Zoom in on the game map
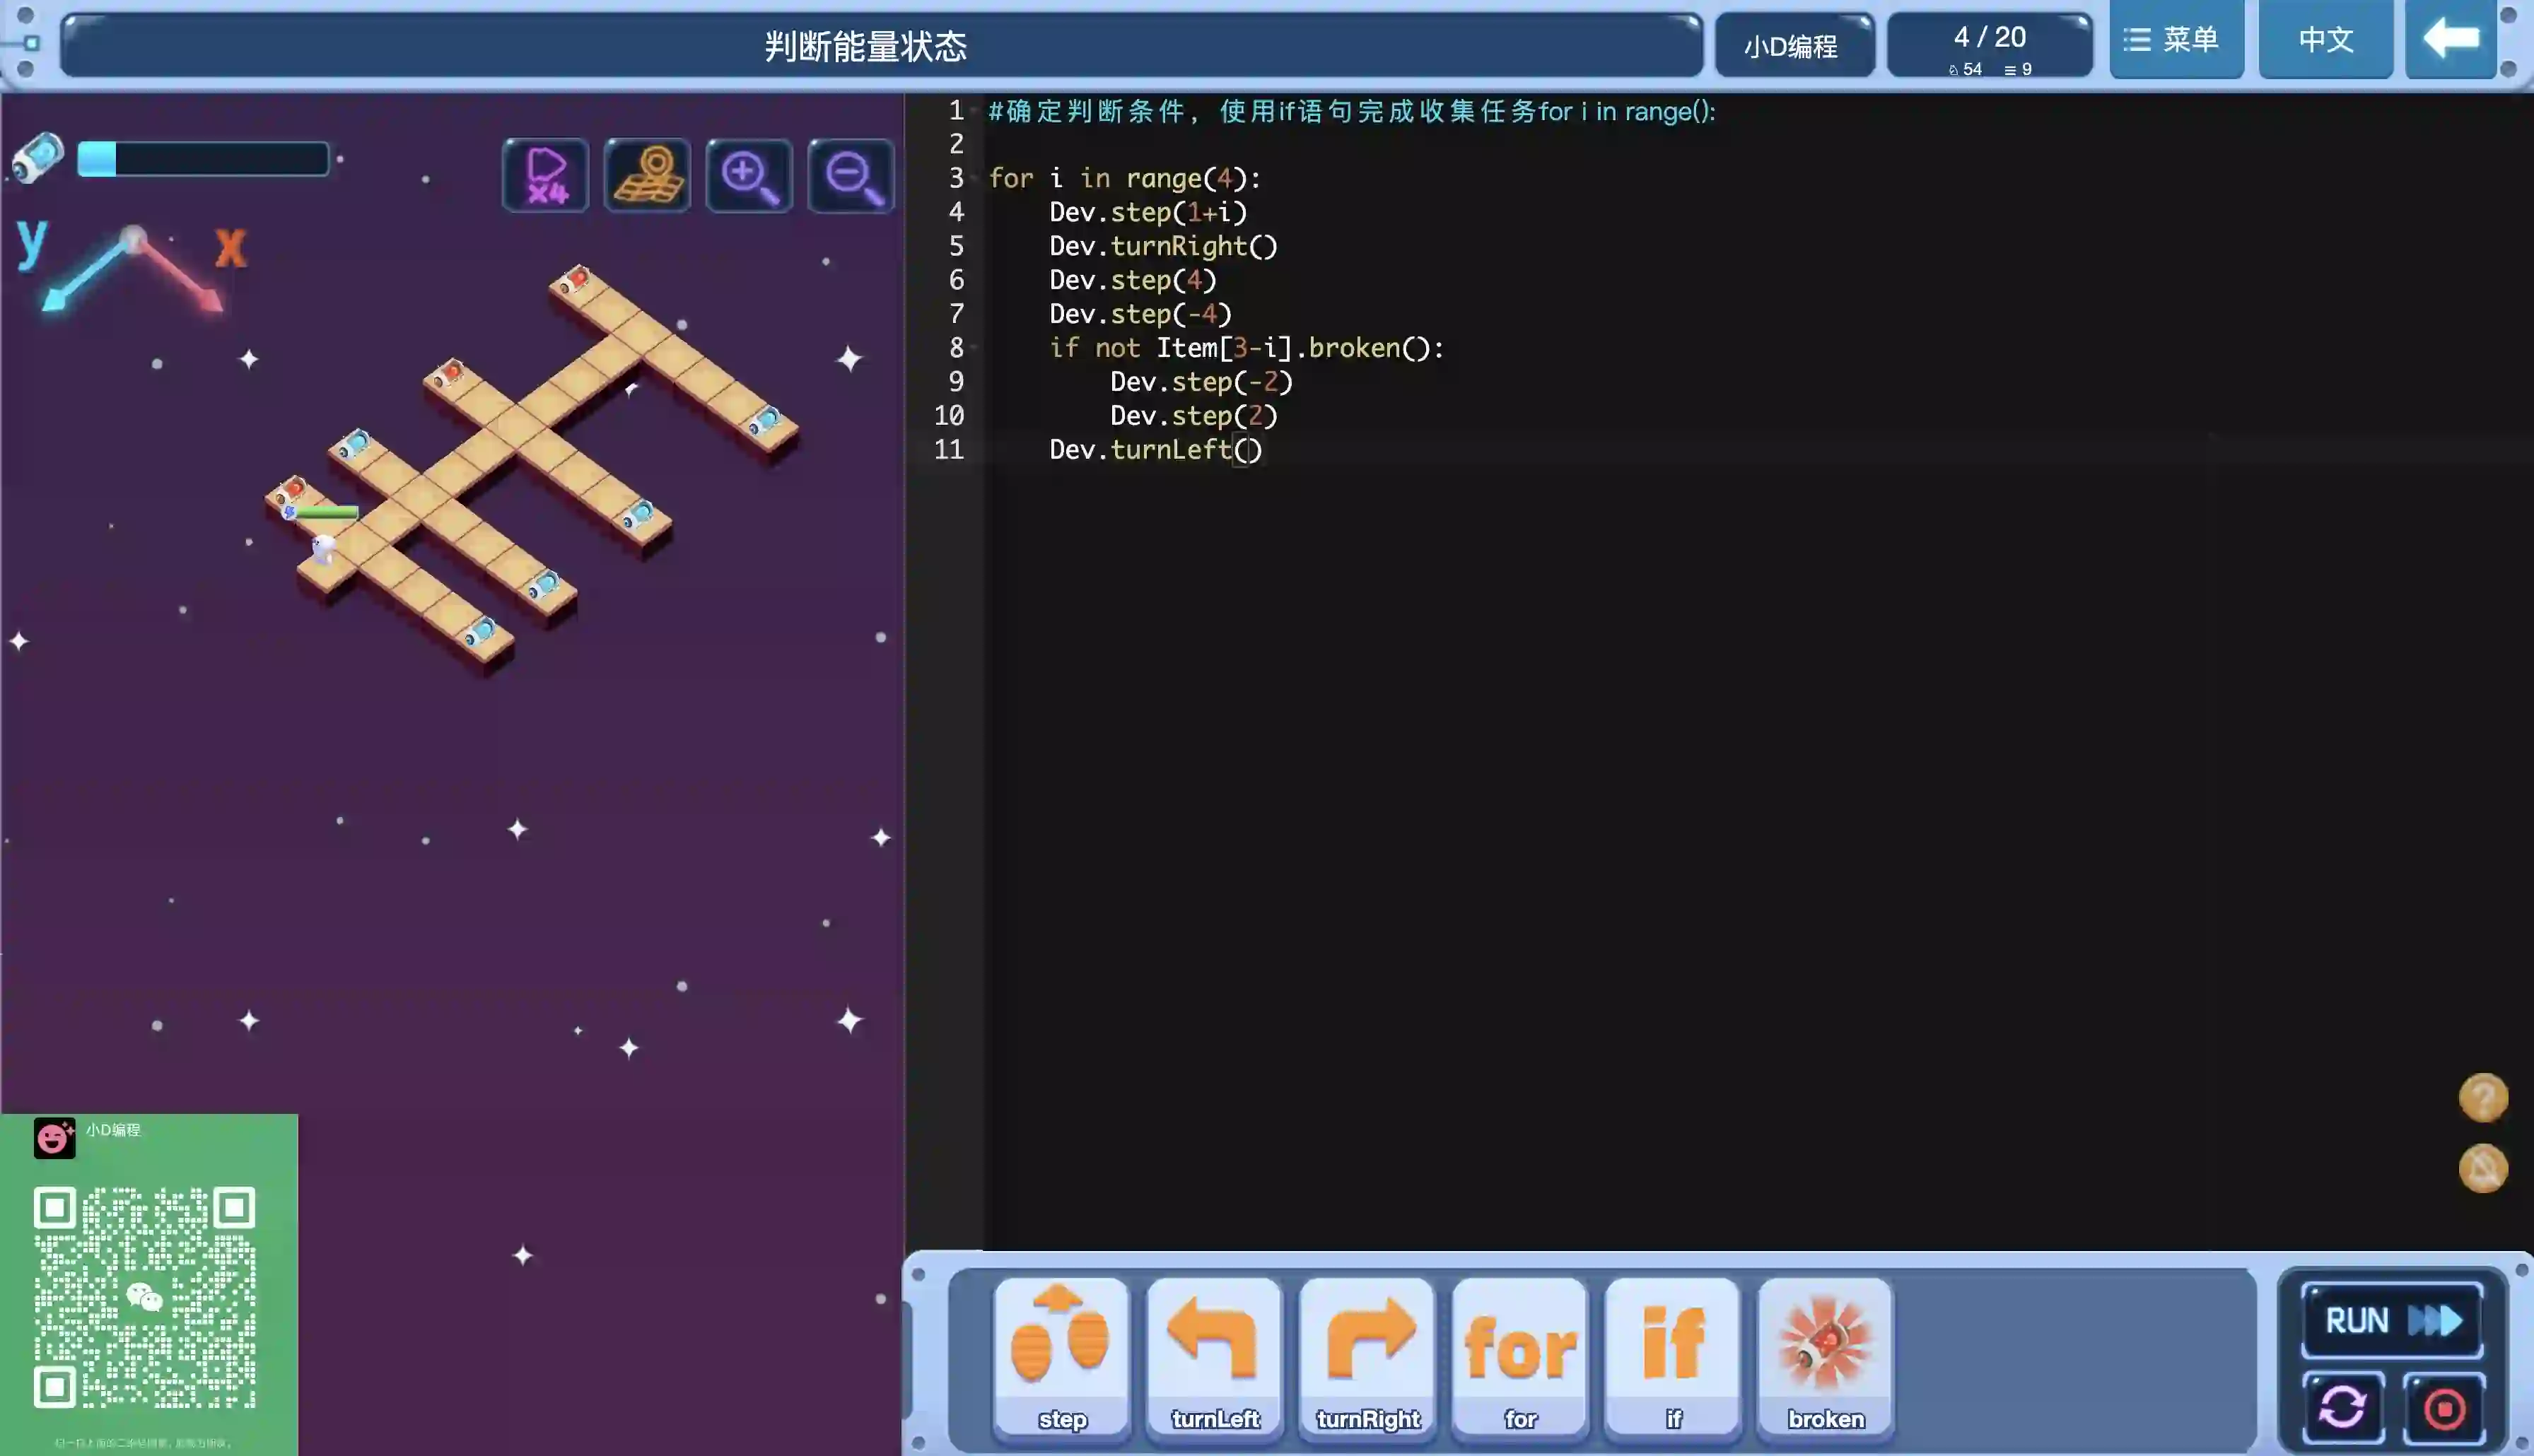Image resolution: width=2534 pixels, height=1456 pixels. [x=749, y=176]
